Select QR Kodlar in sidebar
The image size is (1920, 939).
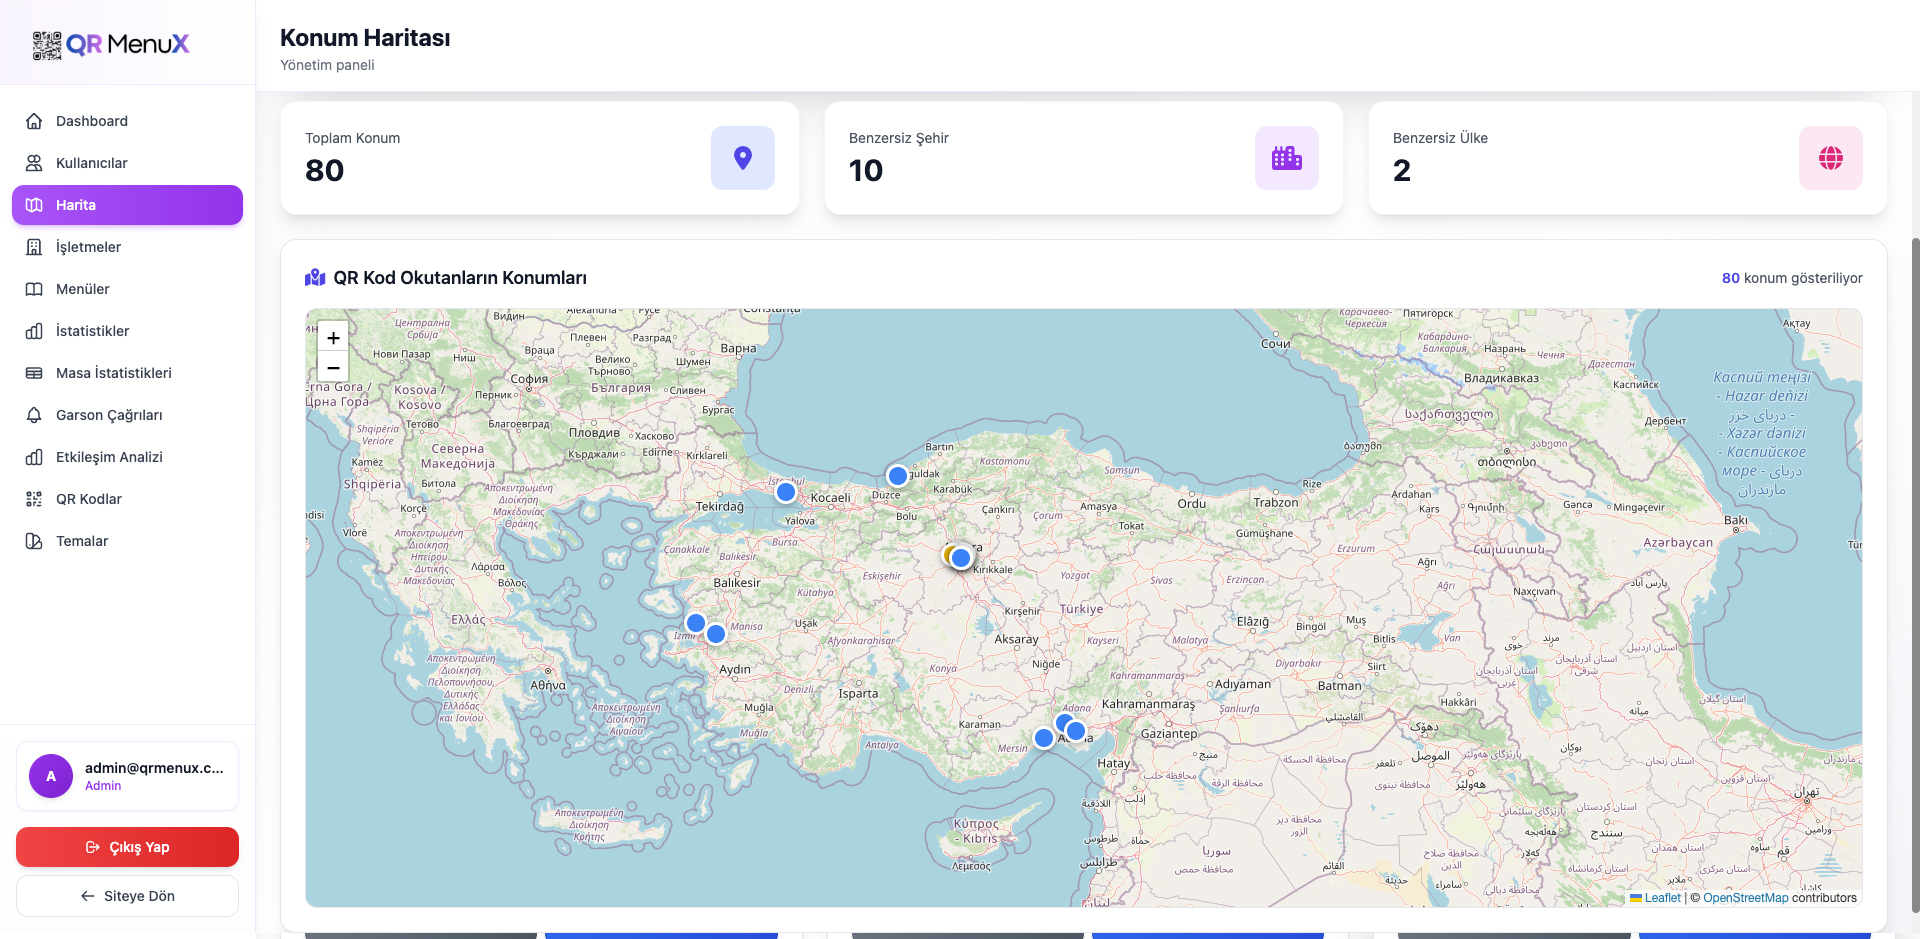click(x=89, y=499)
